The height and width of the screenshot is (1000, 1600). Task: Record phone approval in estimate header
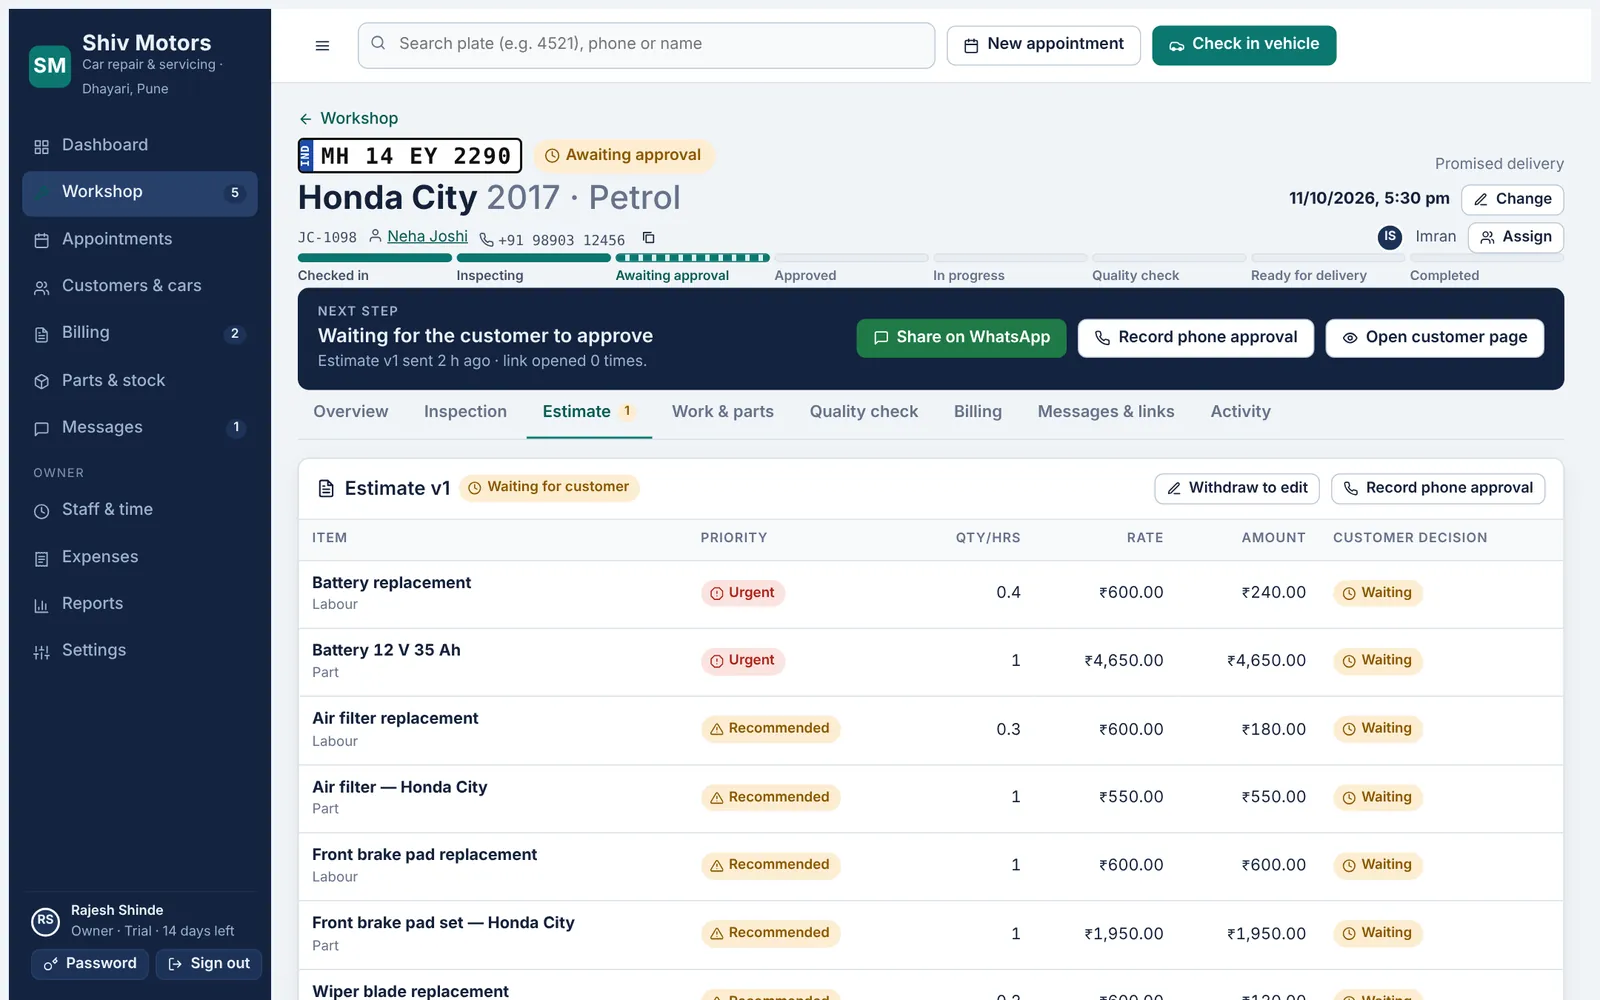1438,488
